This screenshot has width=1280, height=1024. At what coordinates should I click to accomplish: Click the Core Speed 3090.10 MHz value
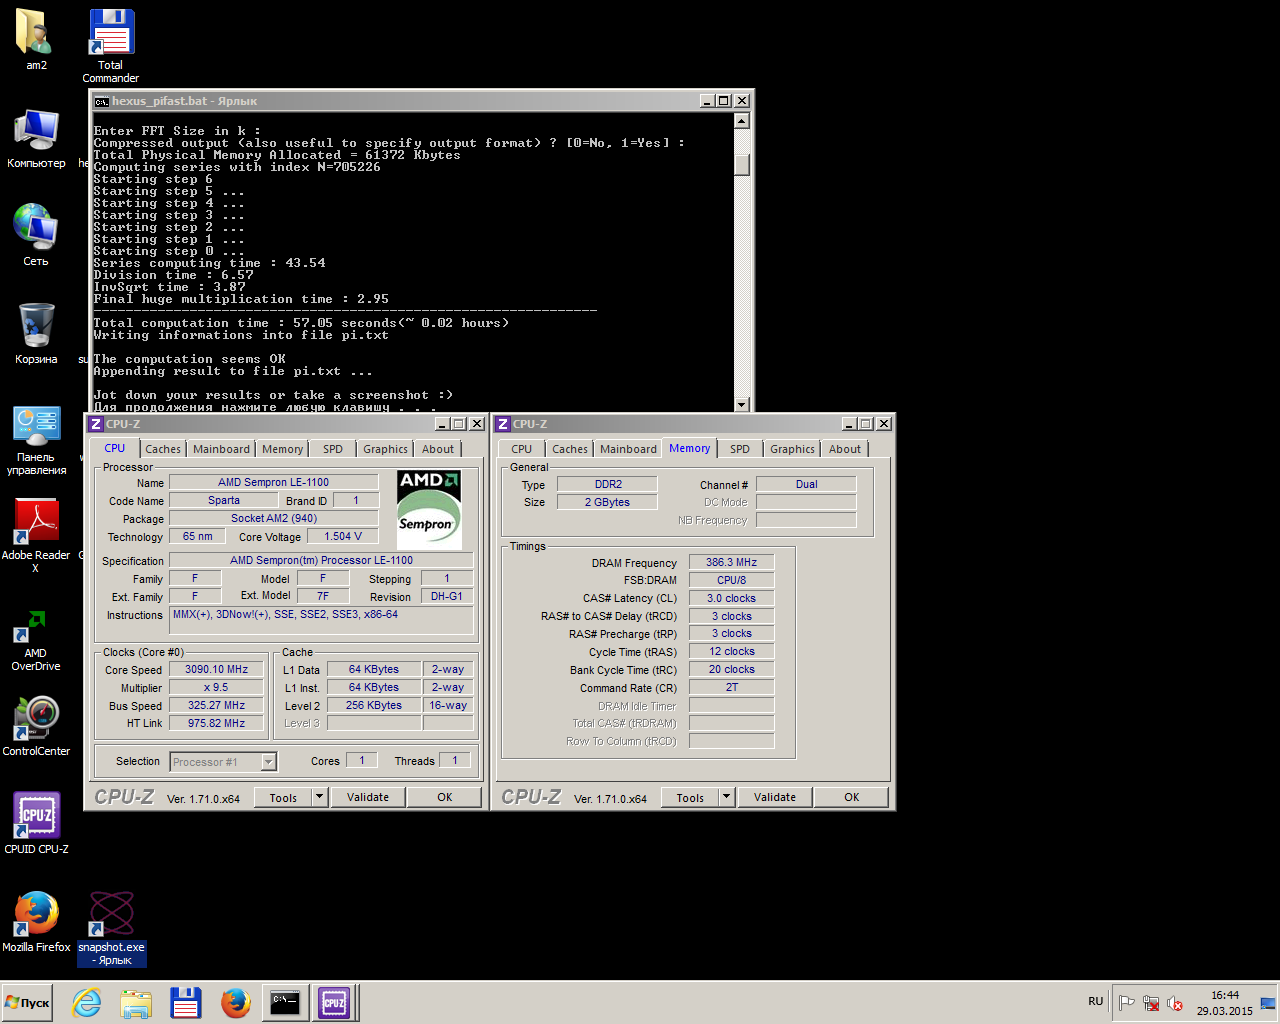pos(216,669)
